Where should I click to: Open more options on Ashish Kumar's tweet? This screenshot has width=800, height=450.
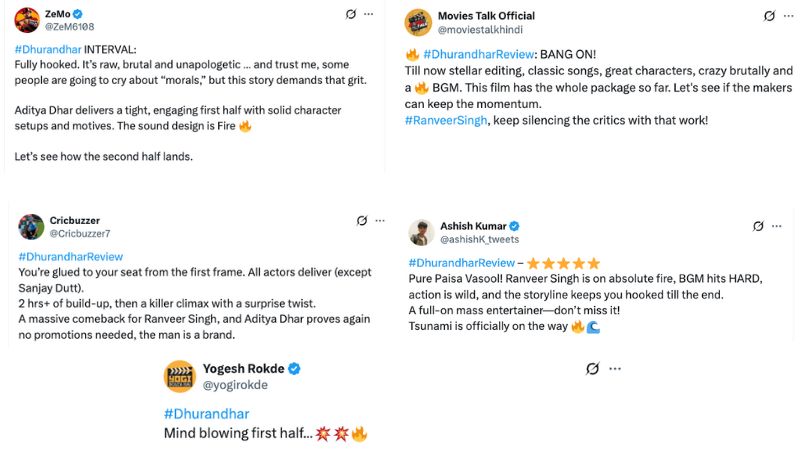coord(778,226)
